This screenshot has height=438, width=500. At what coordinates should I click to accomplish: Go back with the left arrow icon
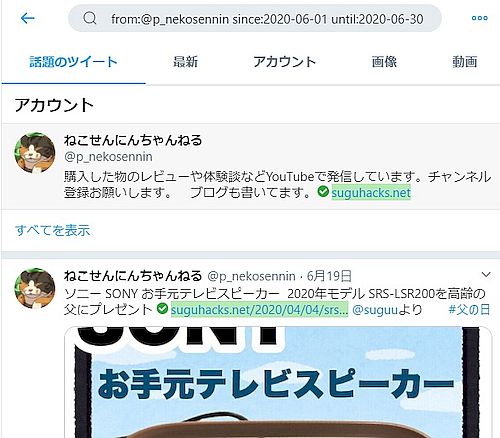[27, 18]
